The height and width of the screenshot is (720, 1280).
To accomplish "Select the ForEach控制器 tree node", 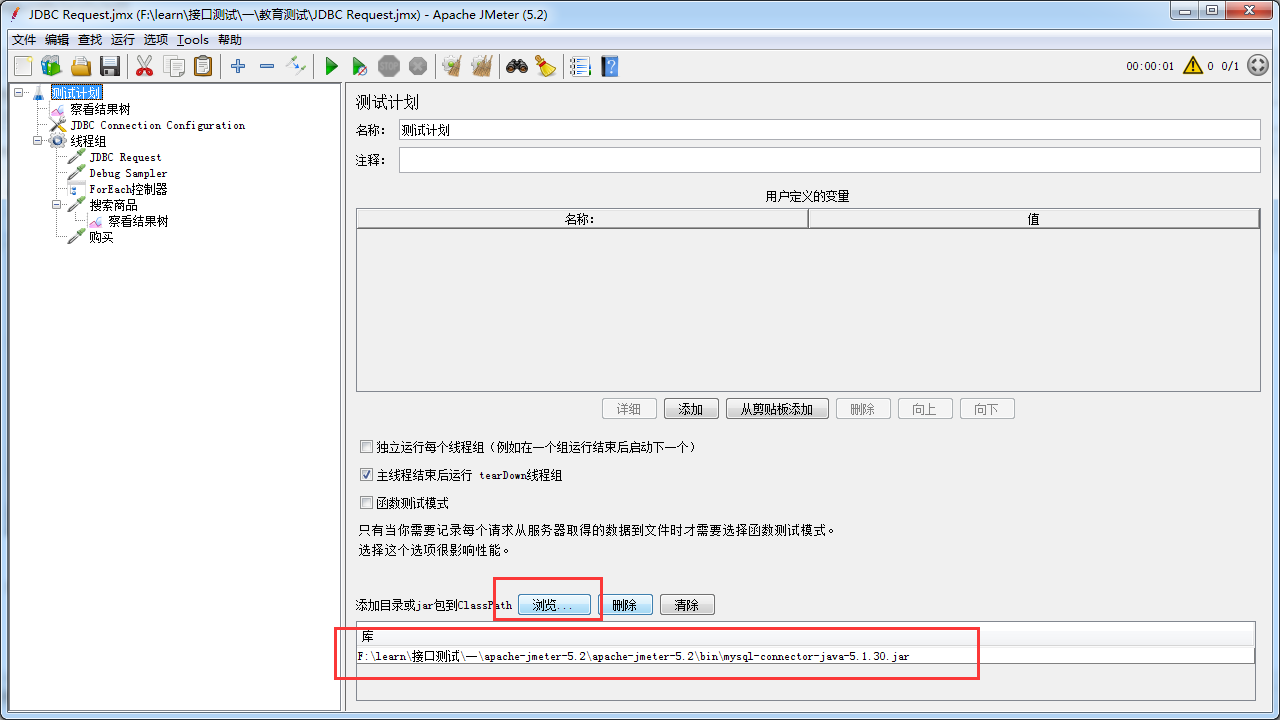I will point(128,189).
